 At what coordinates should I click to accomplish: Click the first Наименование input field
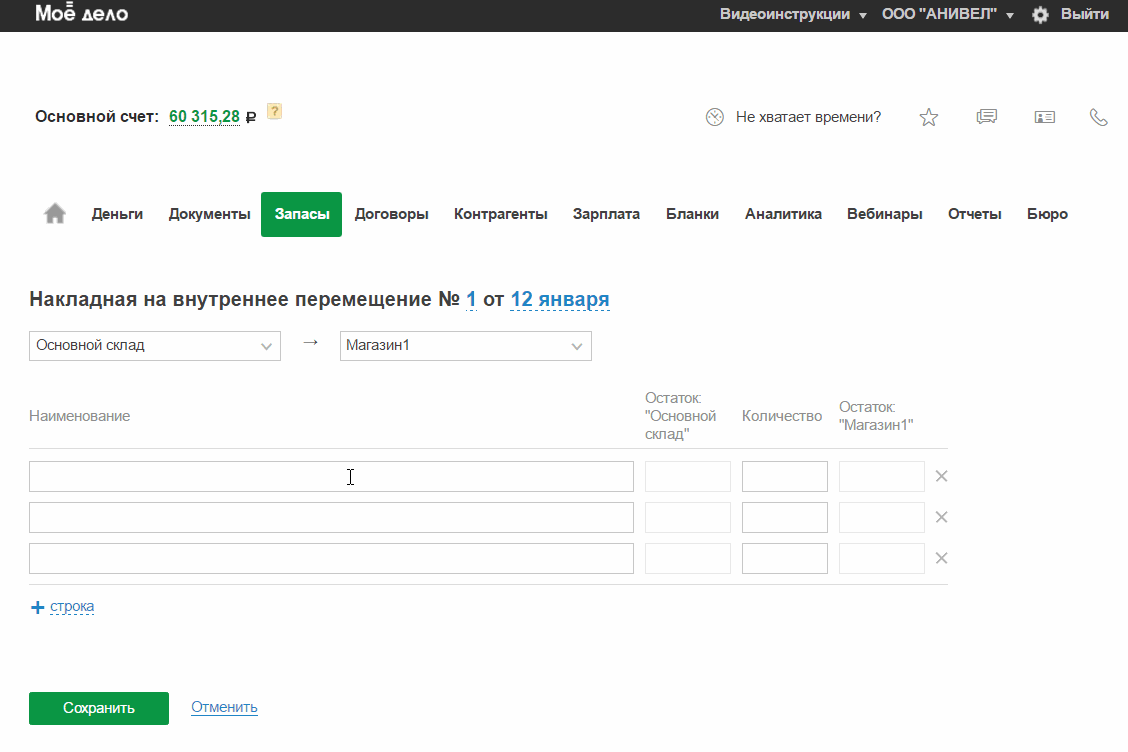coord(331,477)
